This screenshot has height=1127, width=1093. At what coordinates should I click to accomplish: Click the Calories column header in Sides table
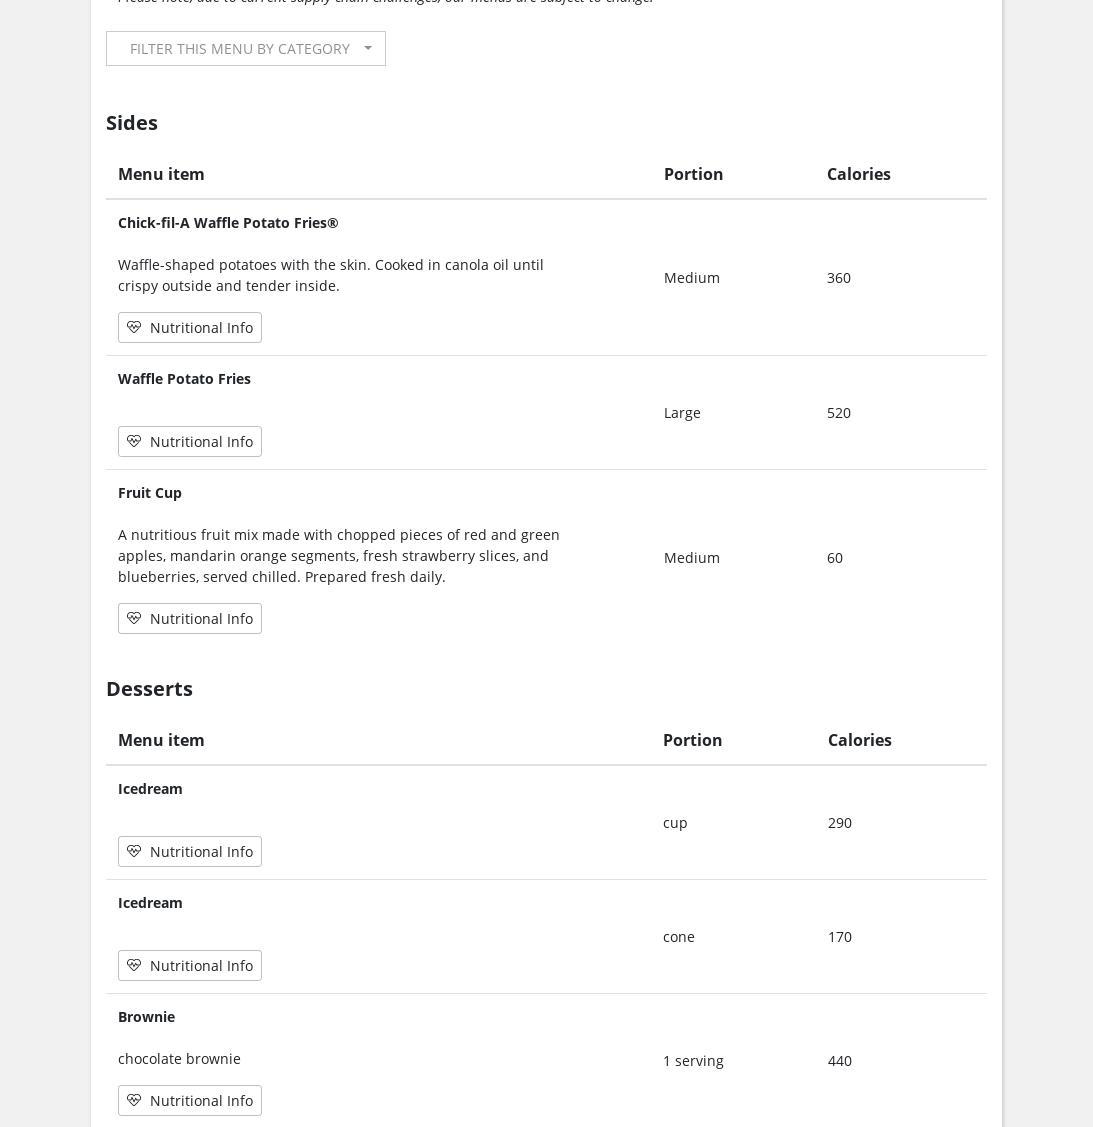tap(858, 174)
